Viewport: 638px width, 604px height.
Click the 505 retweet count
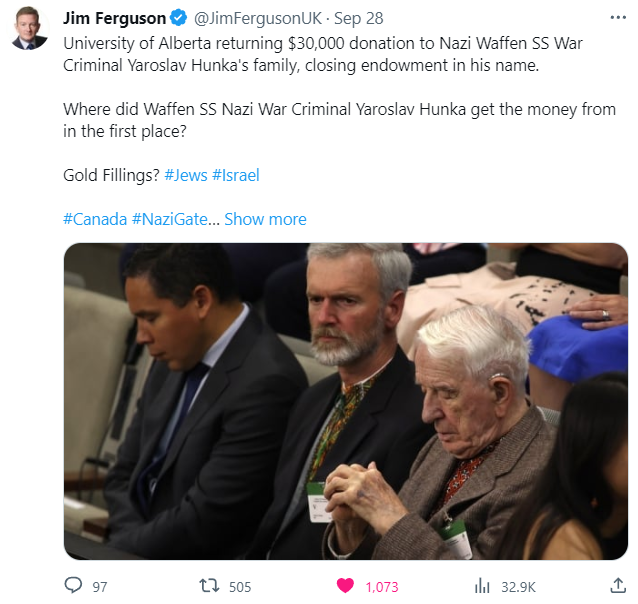point(240,587)
